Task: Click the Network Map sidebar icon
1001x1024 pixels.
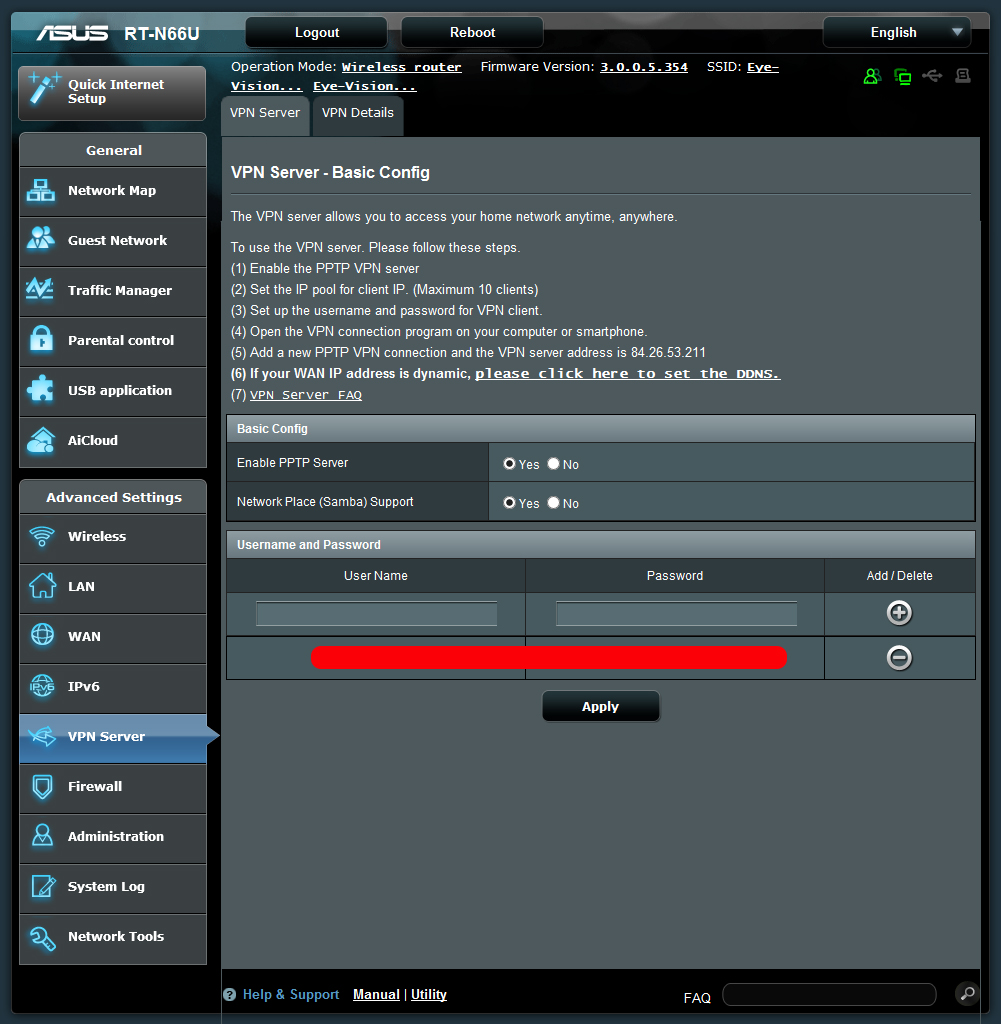Action: tap(41, 191)
